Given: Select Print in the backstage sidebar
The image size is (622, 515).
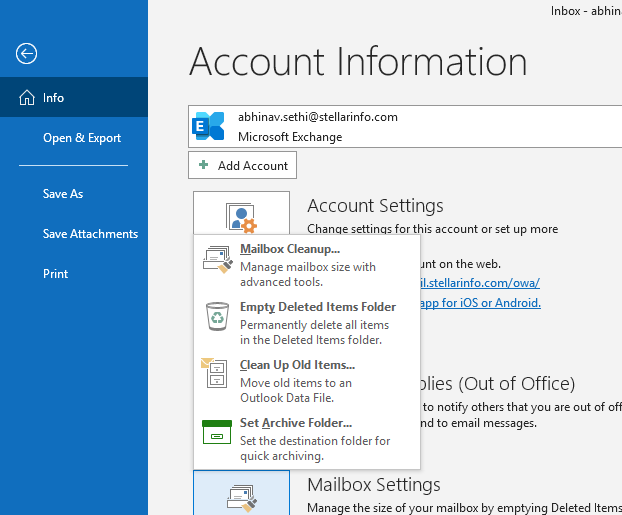Looking at the screenshot, I should coord(55,274).
